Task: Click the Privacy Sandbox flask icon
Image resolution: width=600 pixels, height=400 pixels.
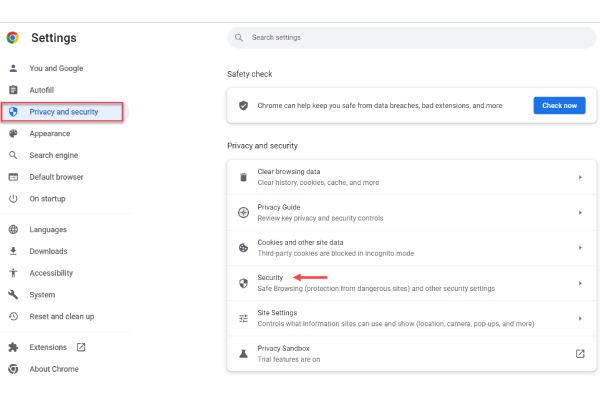Action: coord(243,353)
